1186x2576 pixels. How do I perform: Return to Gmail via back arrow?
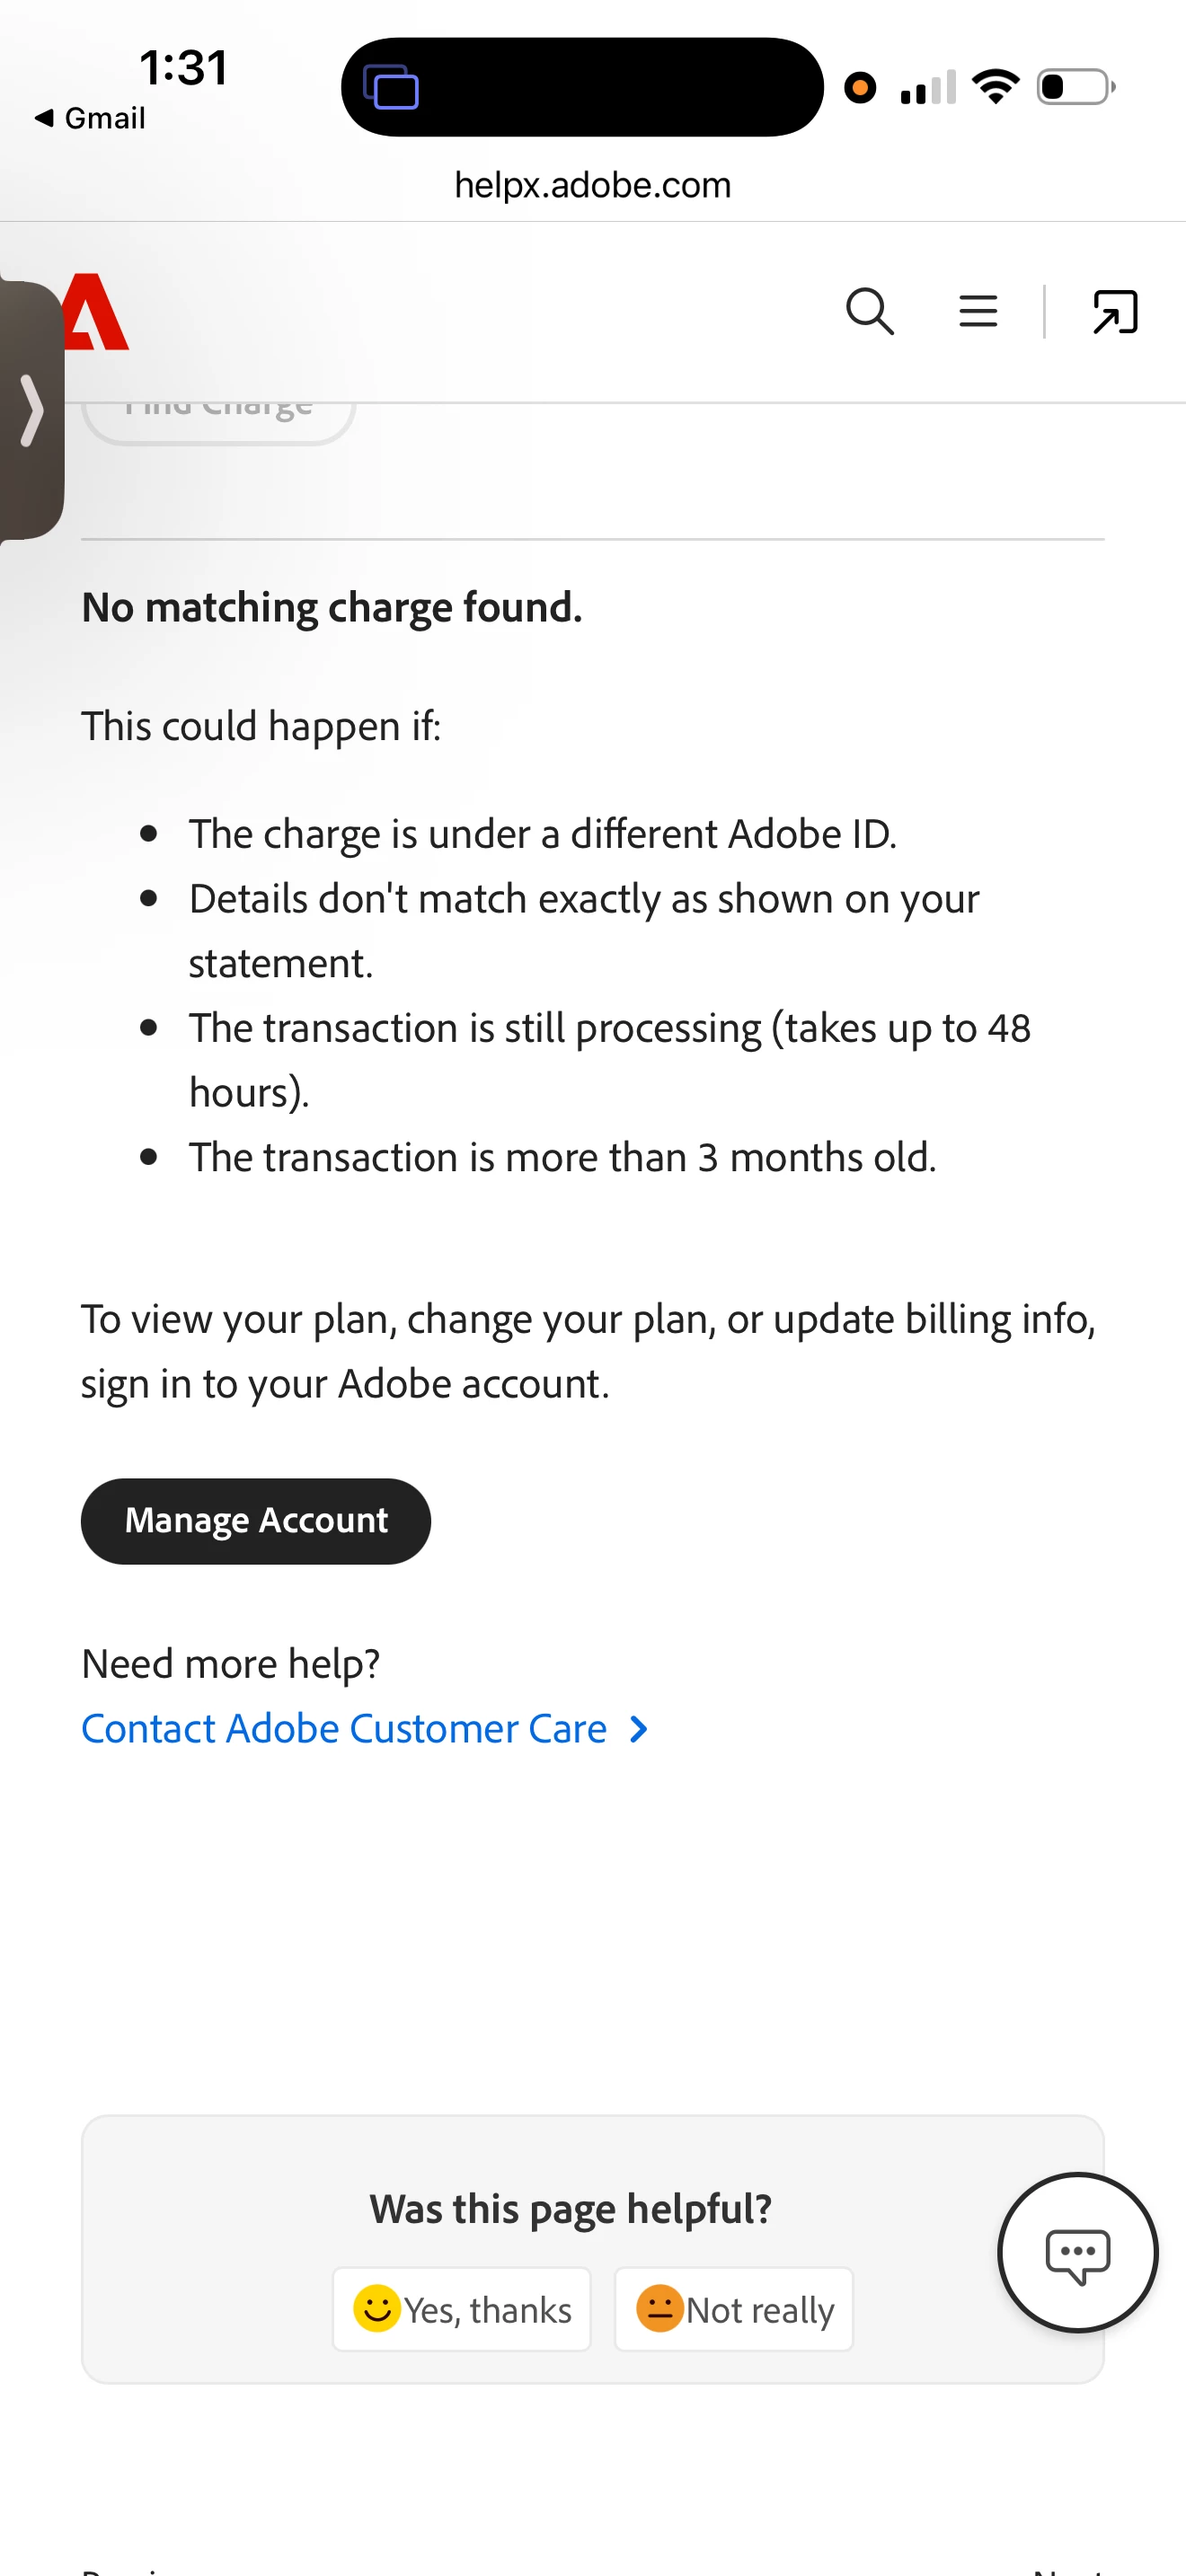89,118
